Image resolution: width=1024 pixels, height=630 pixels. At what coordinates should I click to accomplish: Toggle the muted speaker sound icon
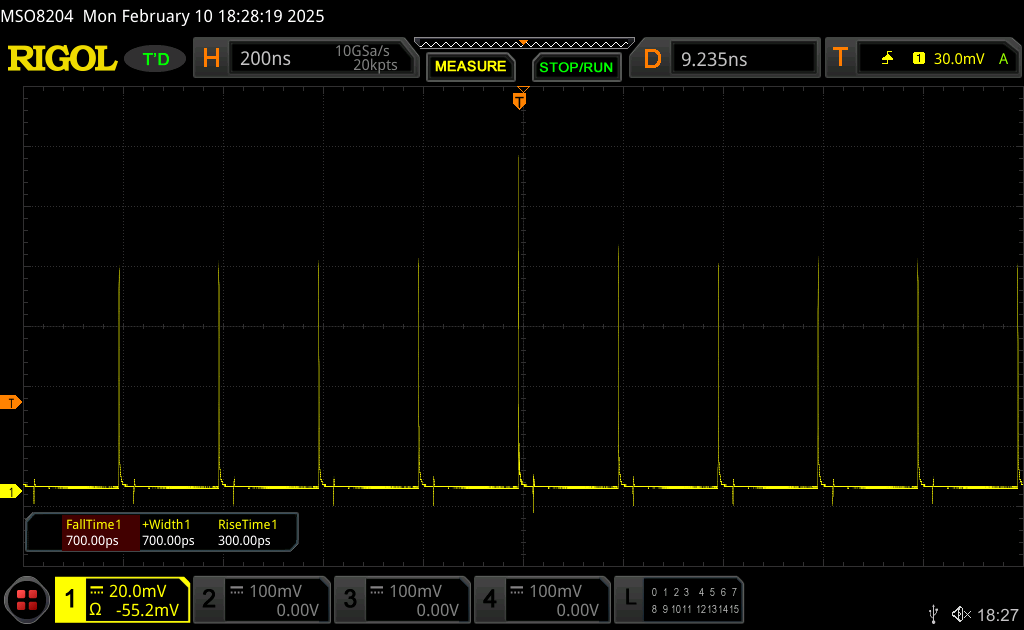pyautogui.click(x=961, y=613)
